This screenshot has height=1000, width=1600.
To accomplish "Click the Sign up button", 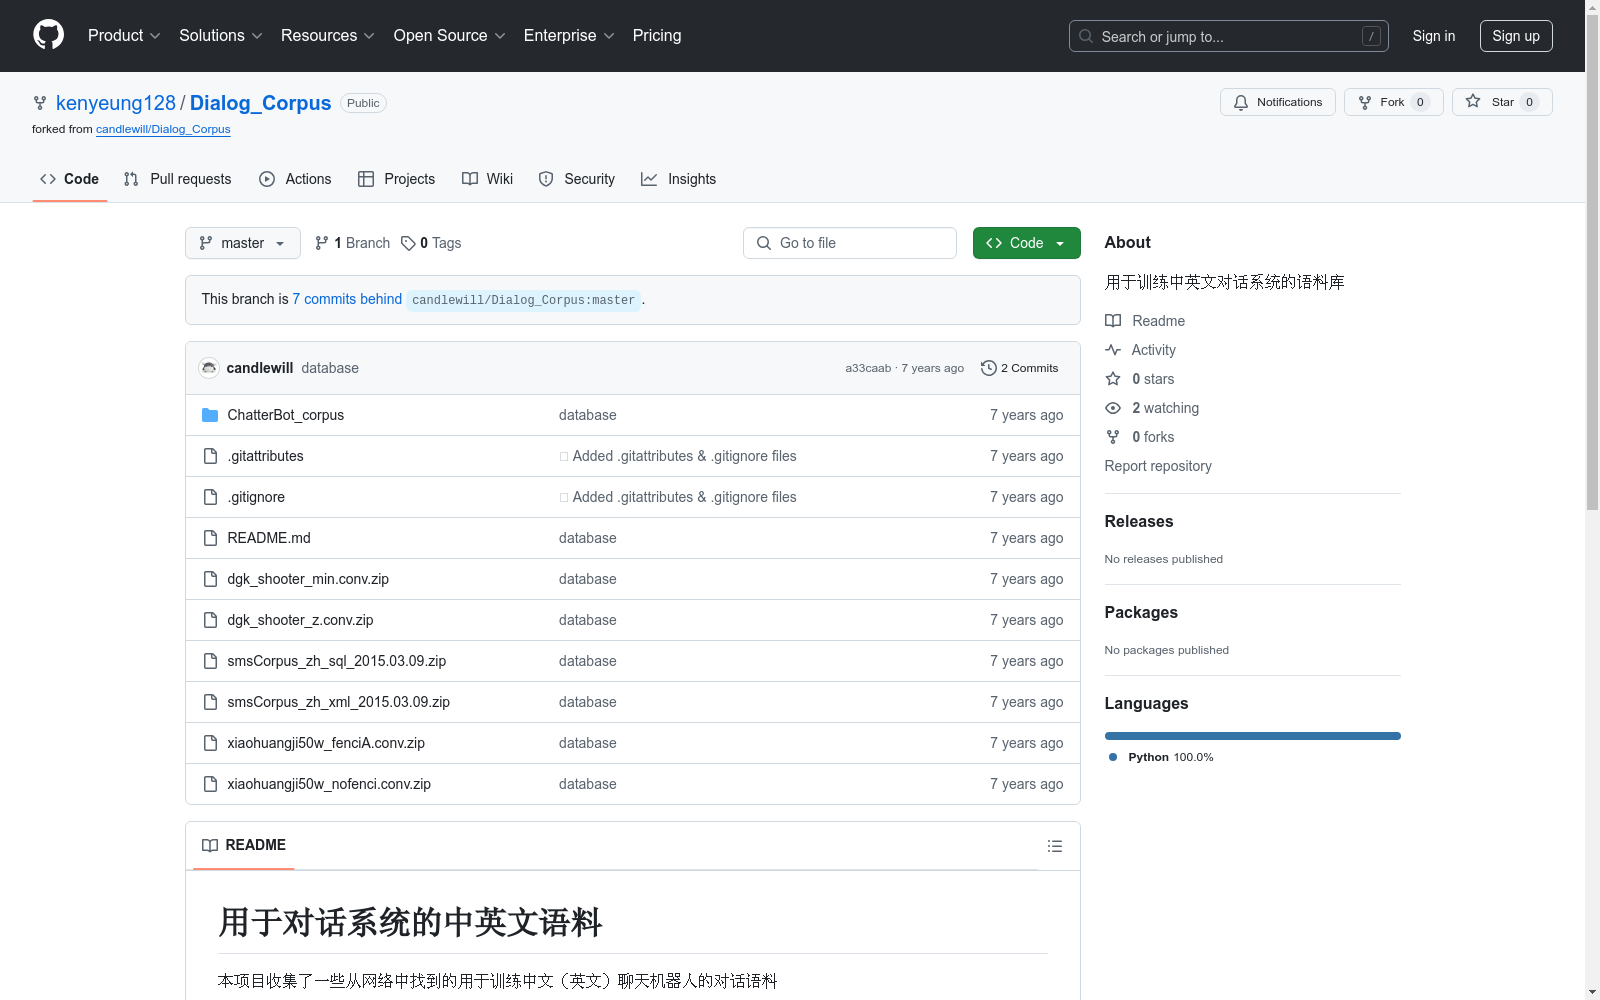I will (x=1516, y=36).
